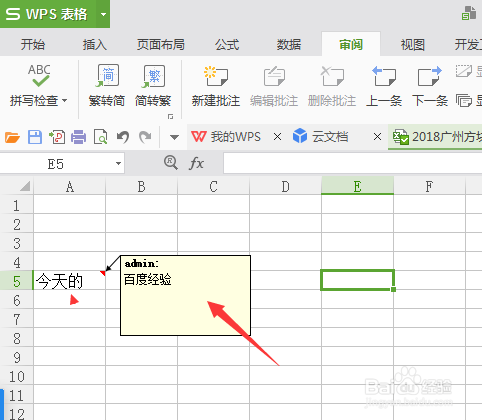
Task: Switch to the 公式 ribbon tab
Action: (227, 44)
